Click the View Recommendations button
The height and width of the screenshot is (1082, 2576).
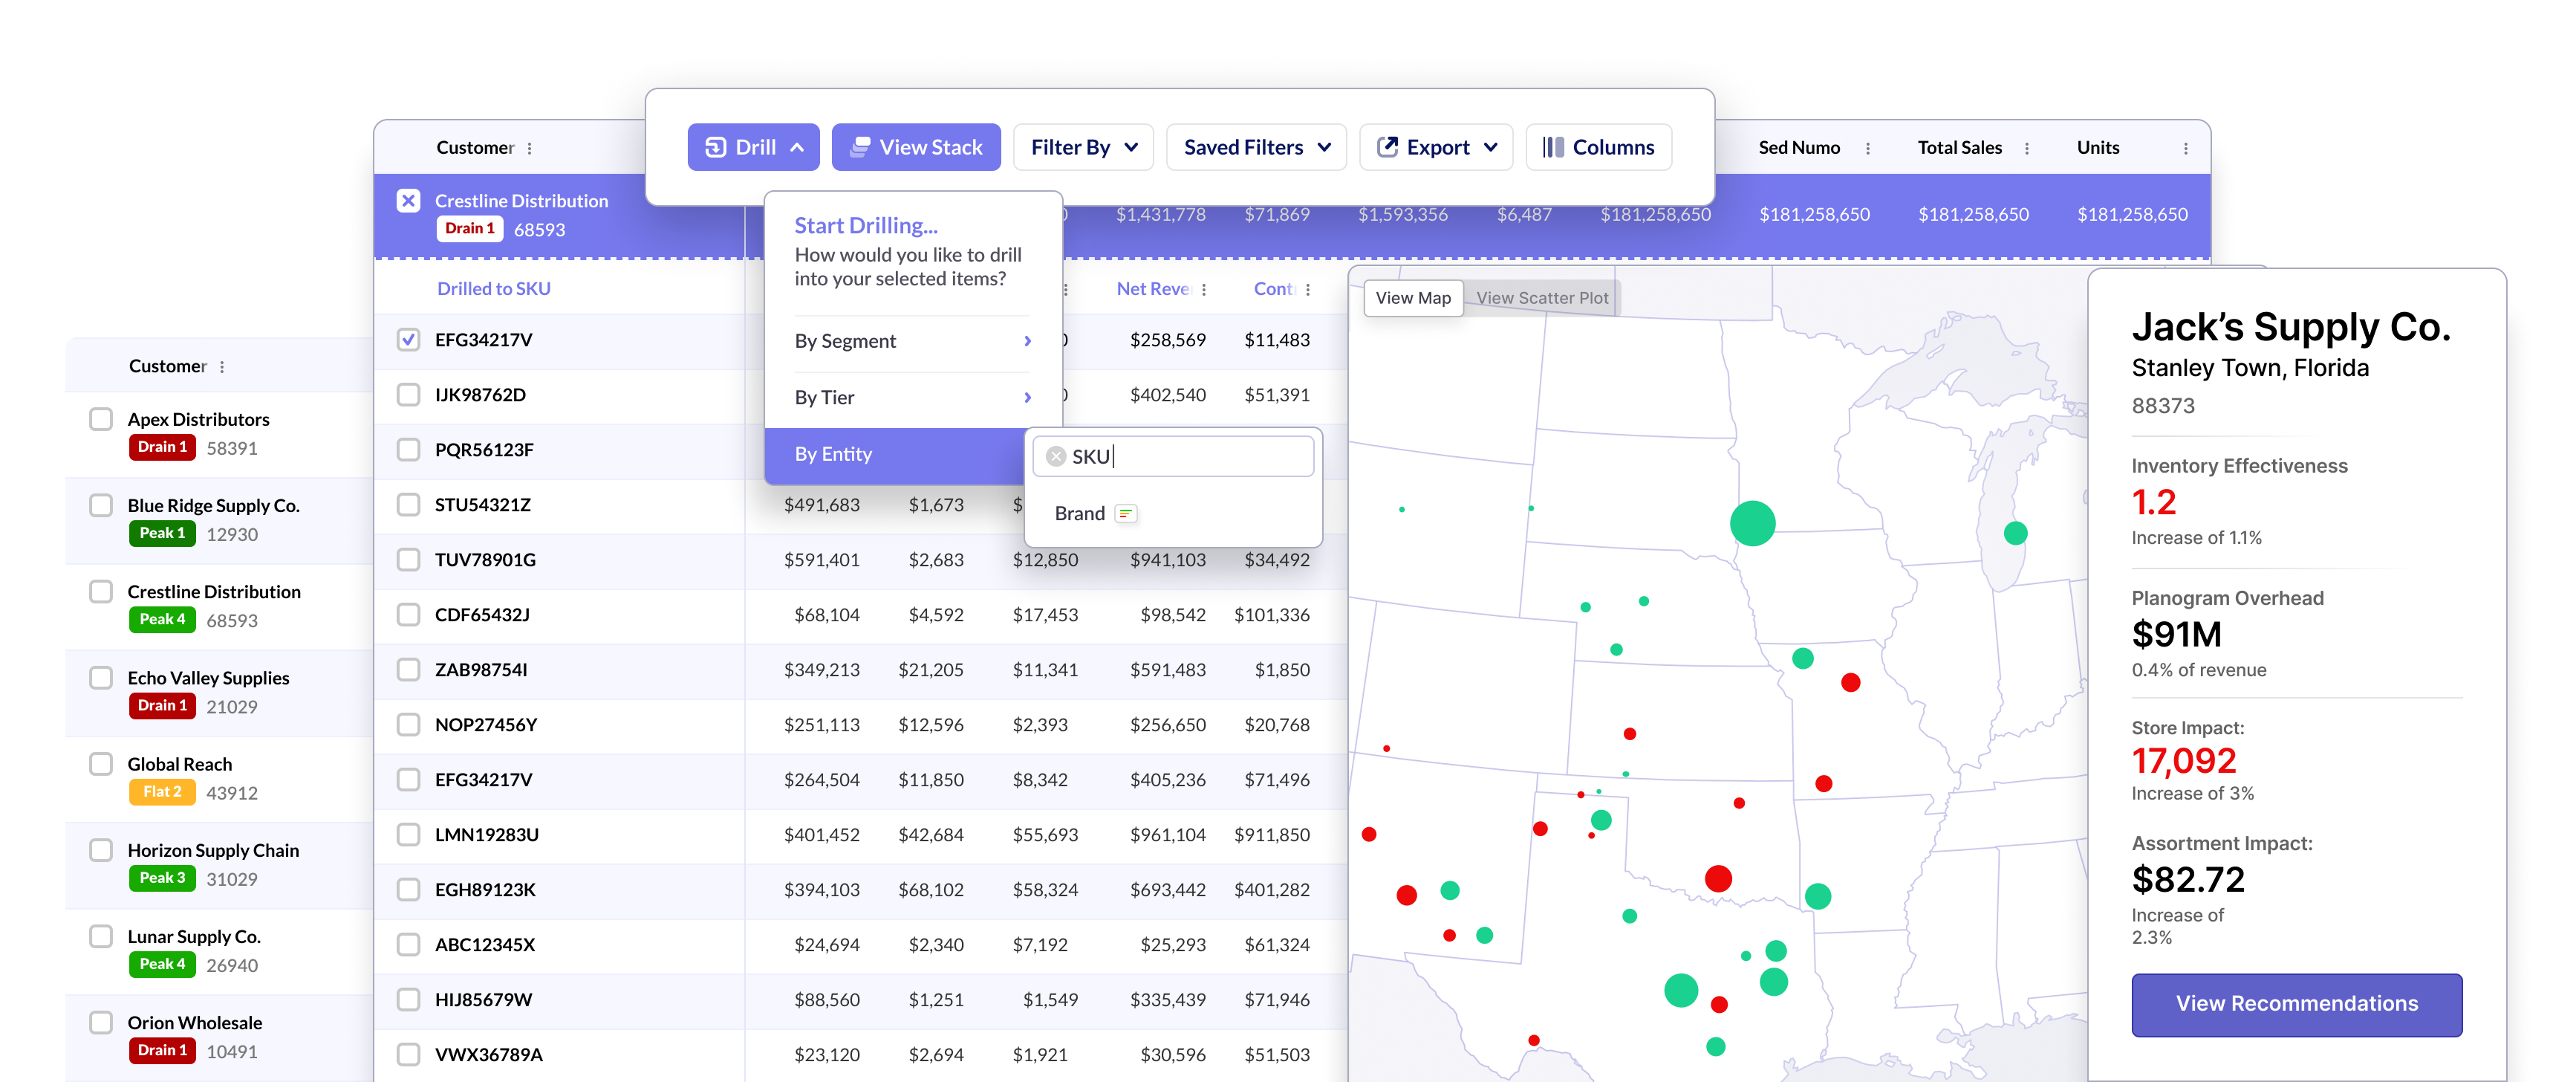[x=2296, y=1004]
